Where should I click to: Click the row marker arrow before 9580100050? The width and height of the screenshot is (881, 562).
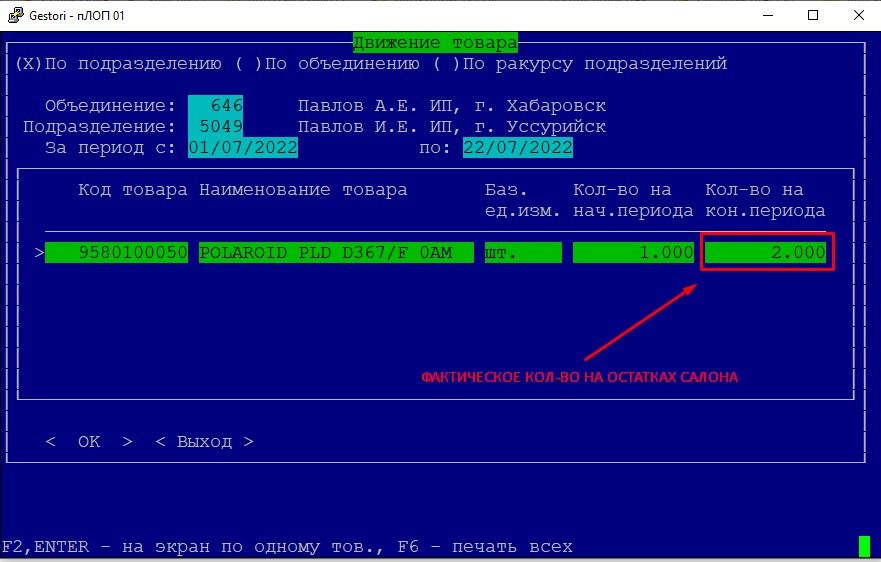tap(39, 252)
